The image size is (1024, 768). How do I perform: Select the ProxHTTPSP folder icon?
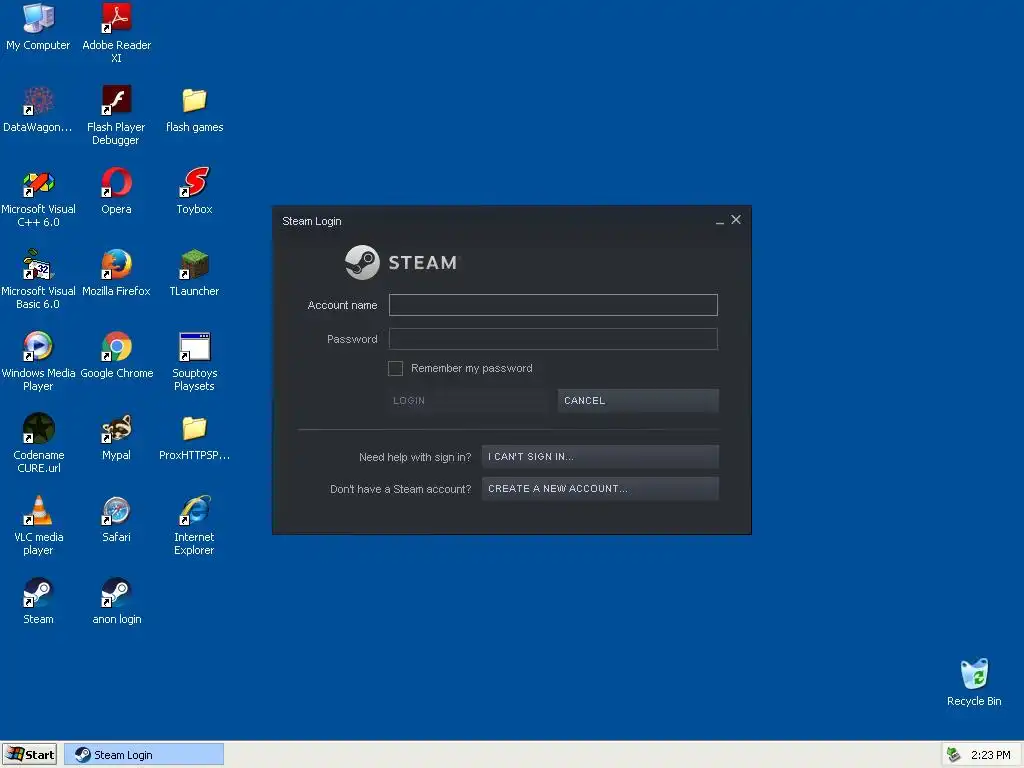tap(194, 428)
